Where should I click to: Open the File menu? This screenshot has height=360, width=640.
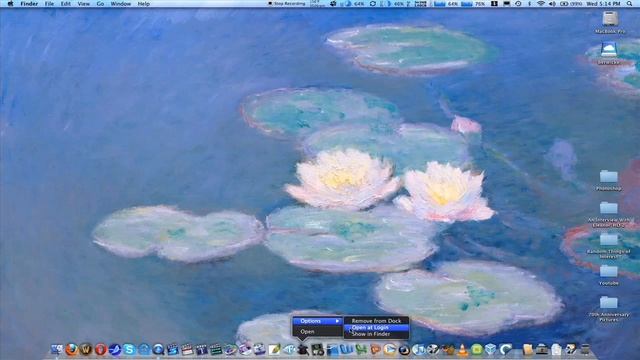coord(49,4)
